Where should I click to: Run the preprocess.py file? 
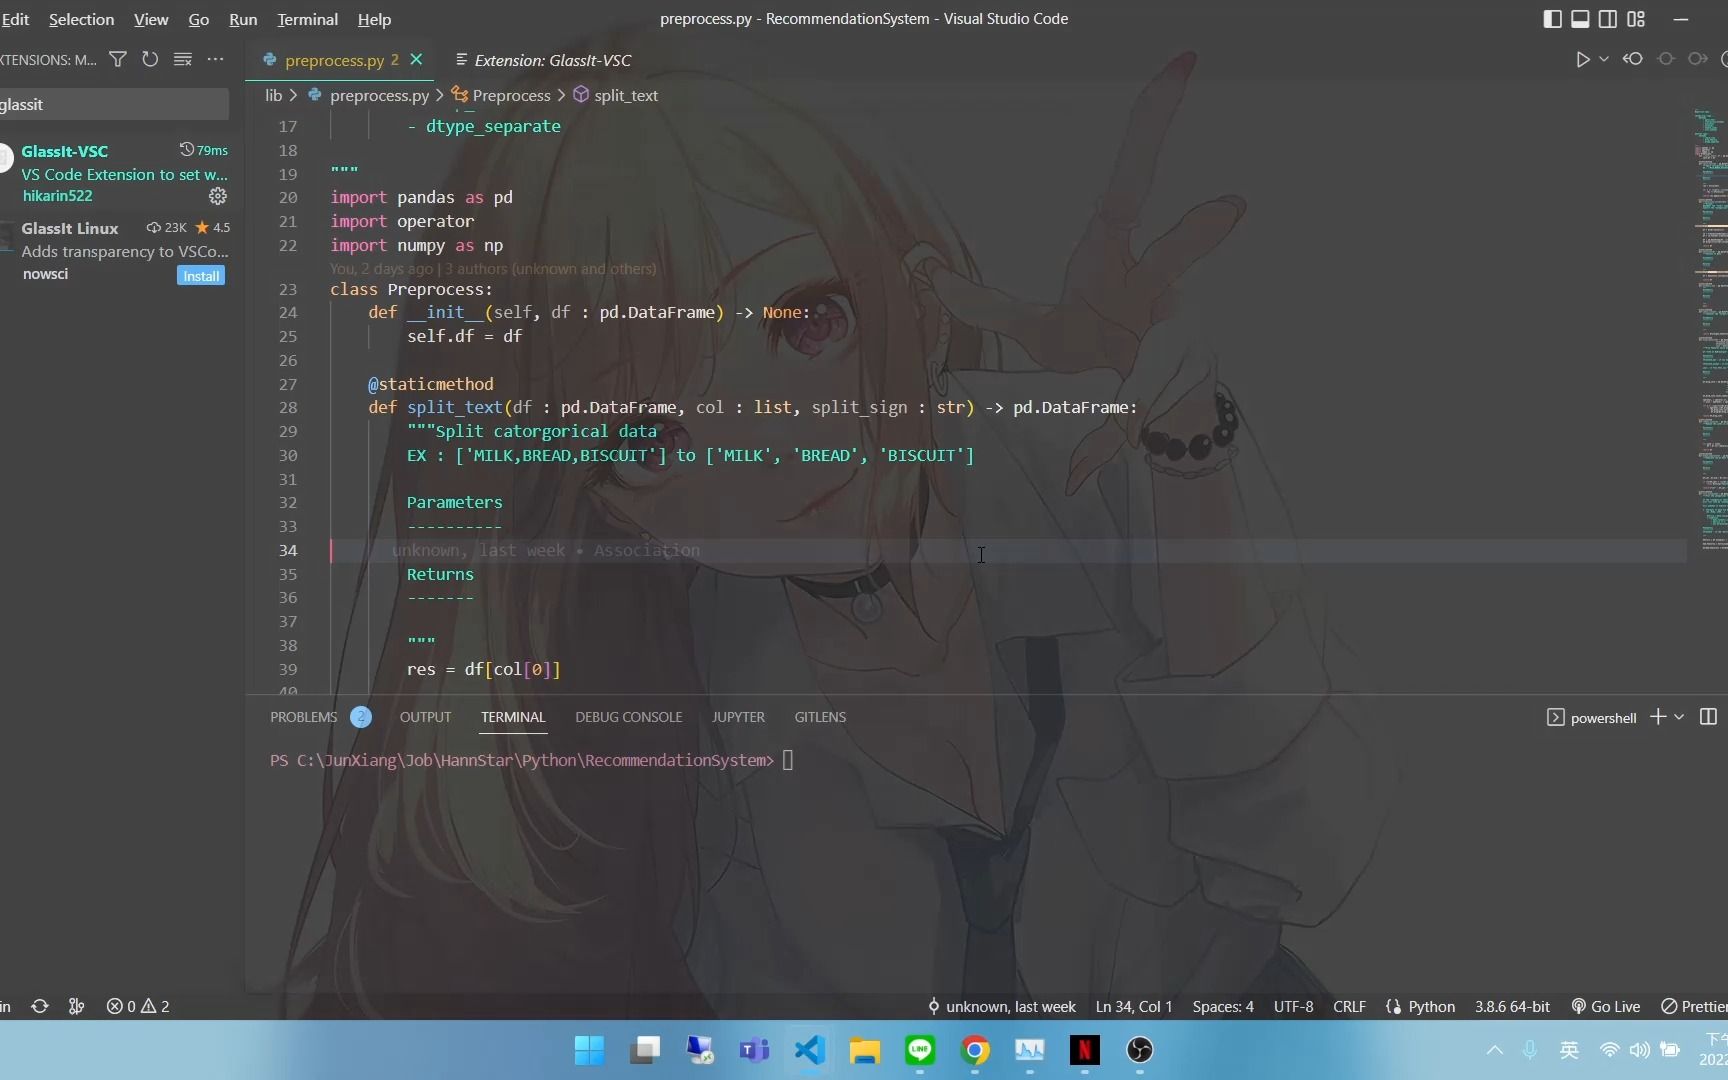(1583, 59)
